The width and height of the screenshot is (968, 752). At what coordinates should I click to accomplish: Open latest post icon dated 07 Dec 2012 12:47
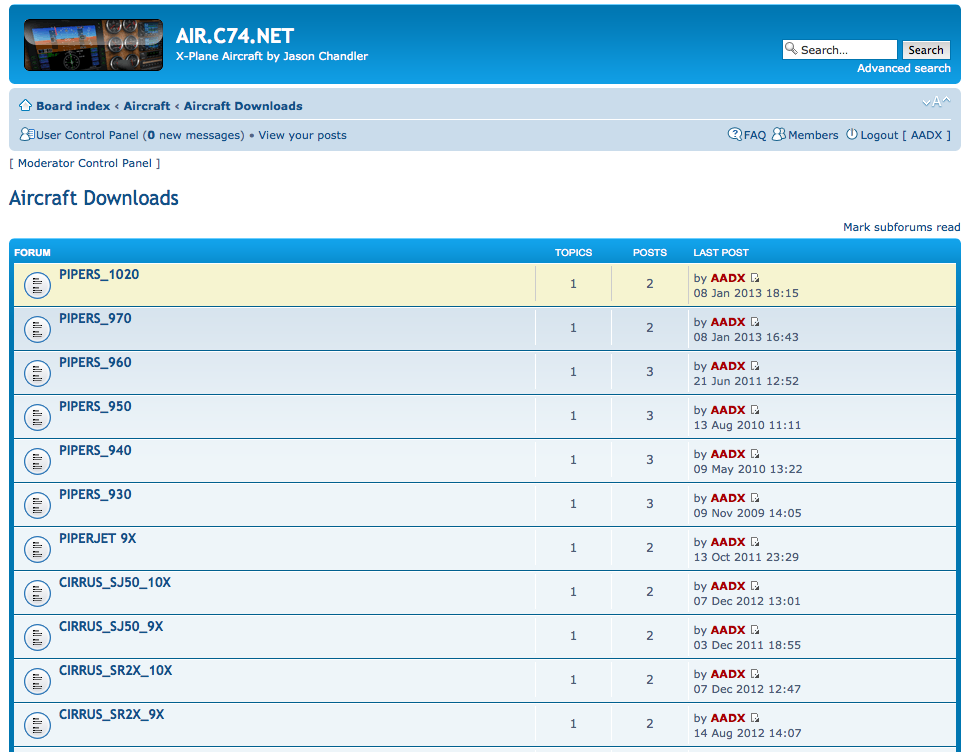755,674
